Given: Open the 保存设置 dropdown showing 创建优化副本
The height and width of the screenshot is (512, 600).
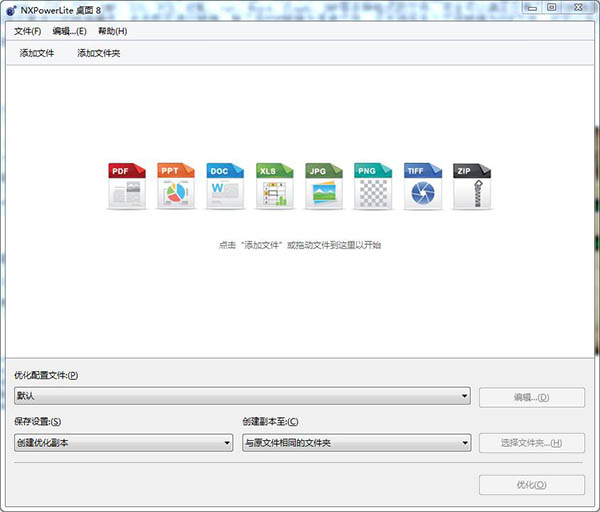Looking at the screenshot, I should click(123, 443).
